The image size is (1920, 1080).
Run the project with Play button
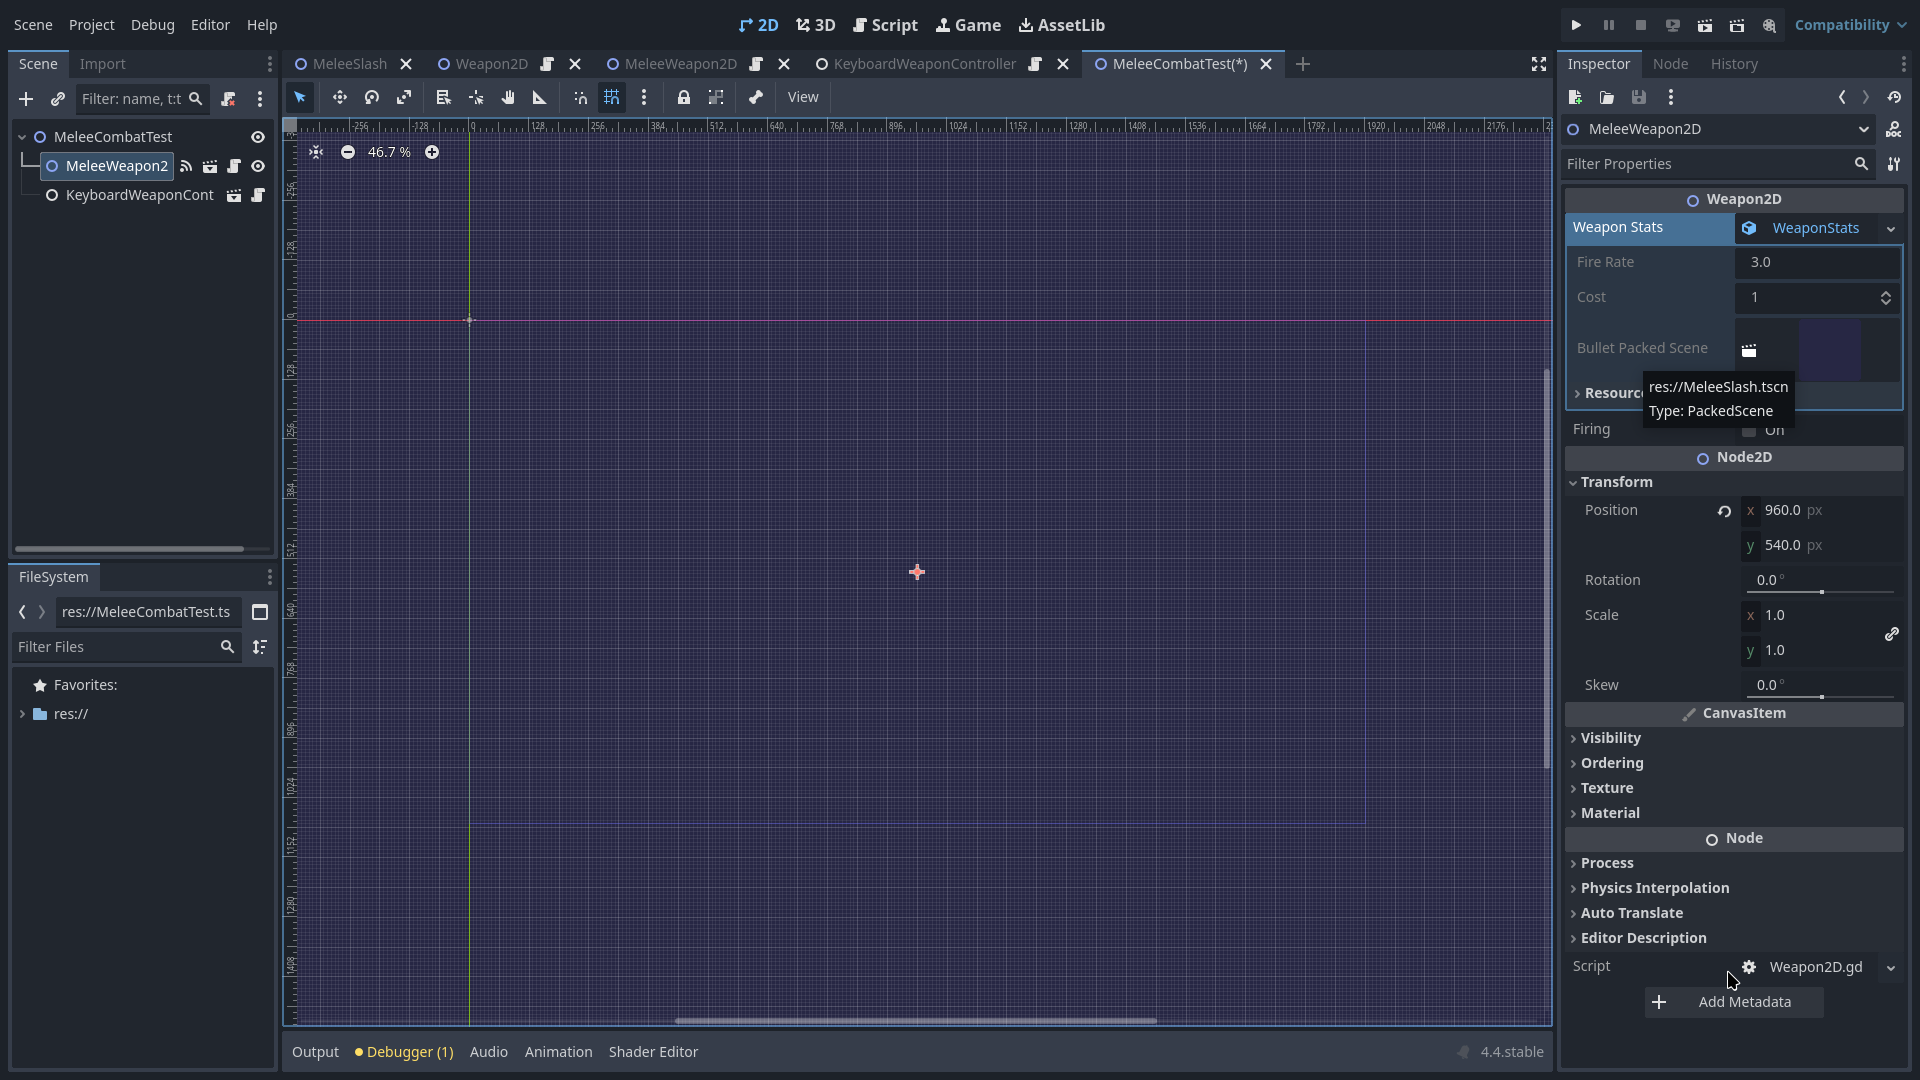point(1576,25)
